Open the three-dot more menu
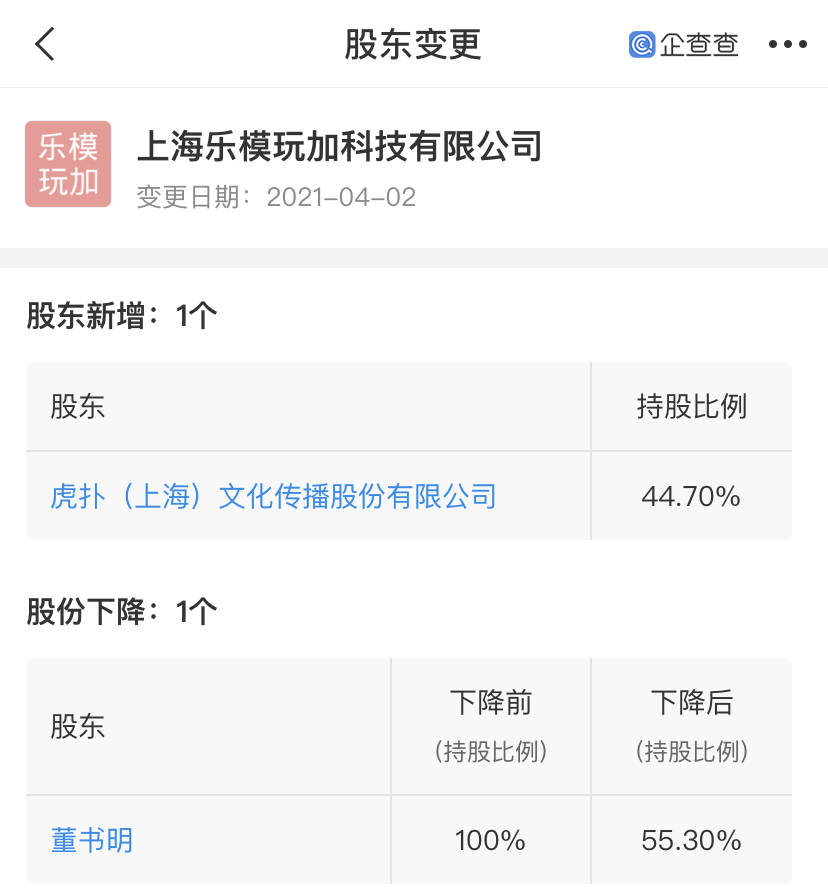Image resolution: width=828 pixels, height=893 pixels. pyautogui.click(x=788, y=44)
